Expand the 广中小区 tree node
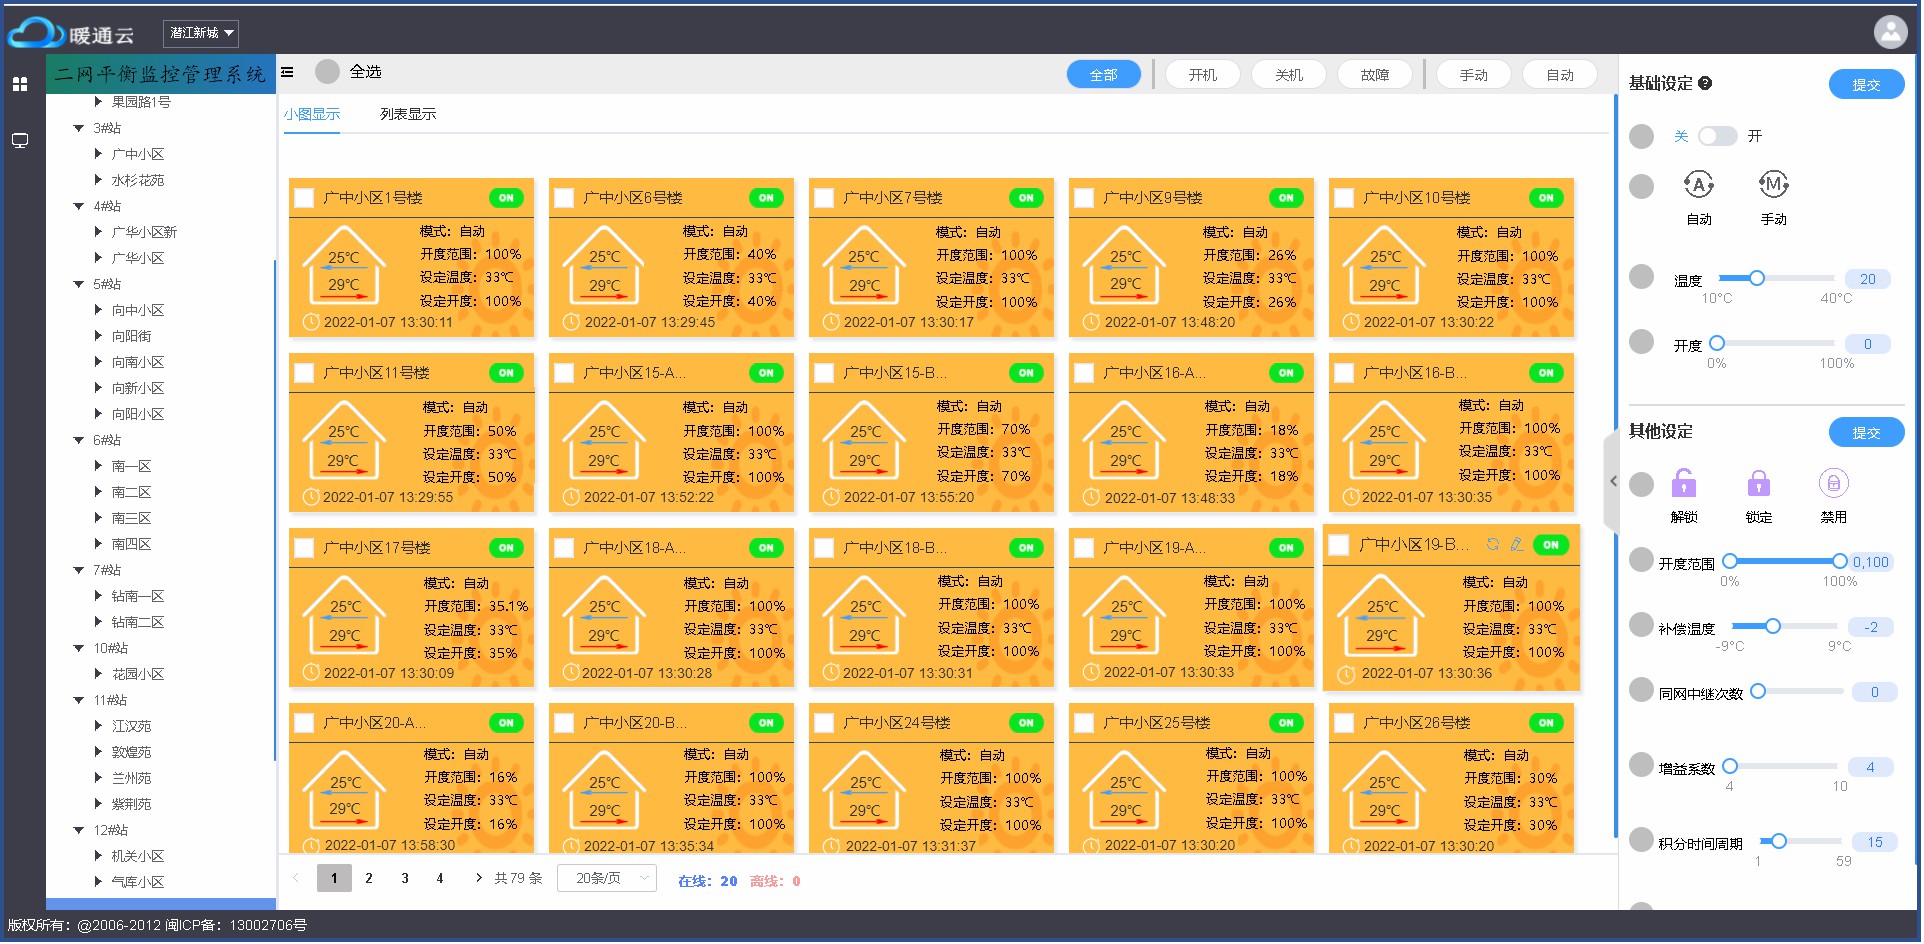 coord(98,154)
